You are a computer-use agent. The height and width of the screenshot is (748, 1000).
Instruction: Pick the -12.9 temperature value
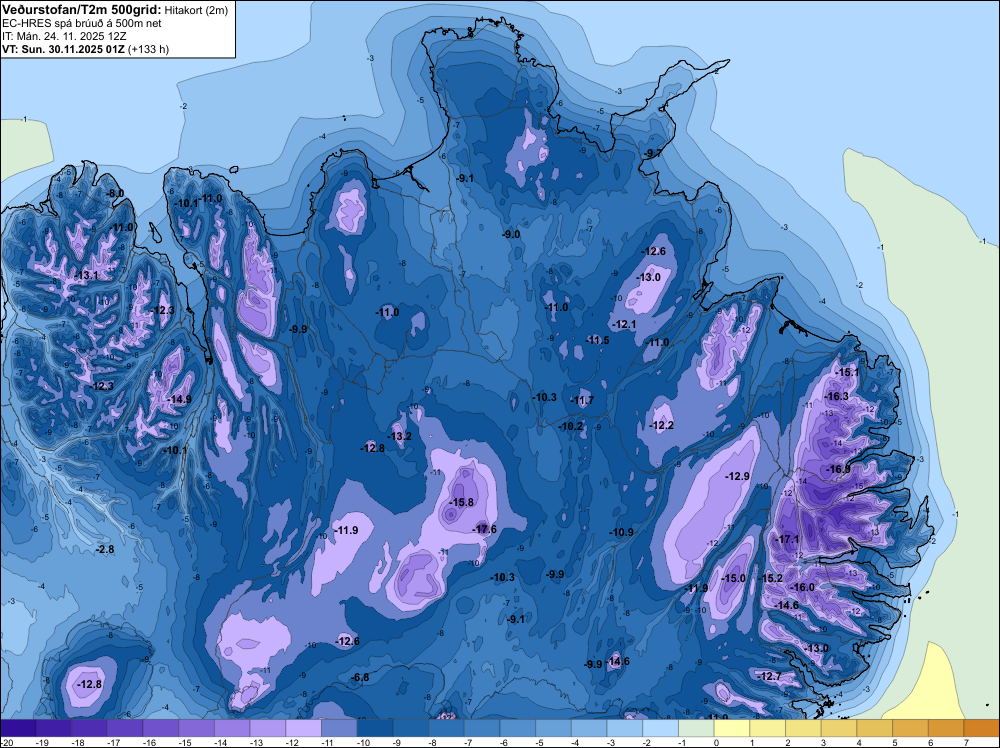[x=738, y=476]
